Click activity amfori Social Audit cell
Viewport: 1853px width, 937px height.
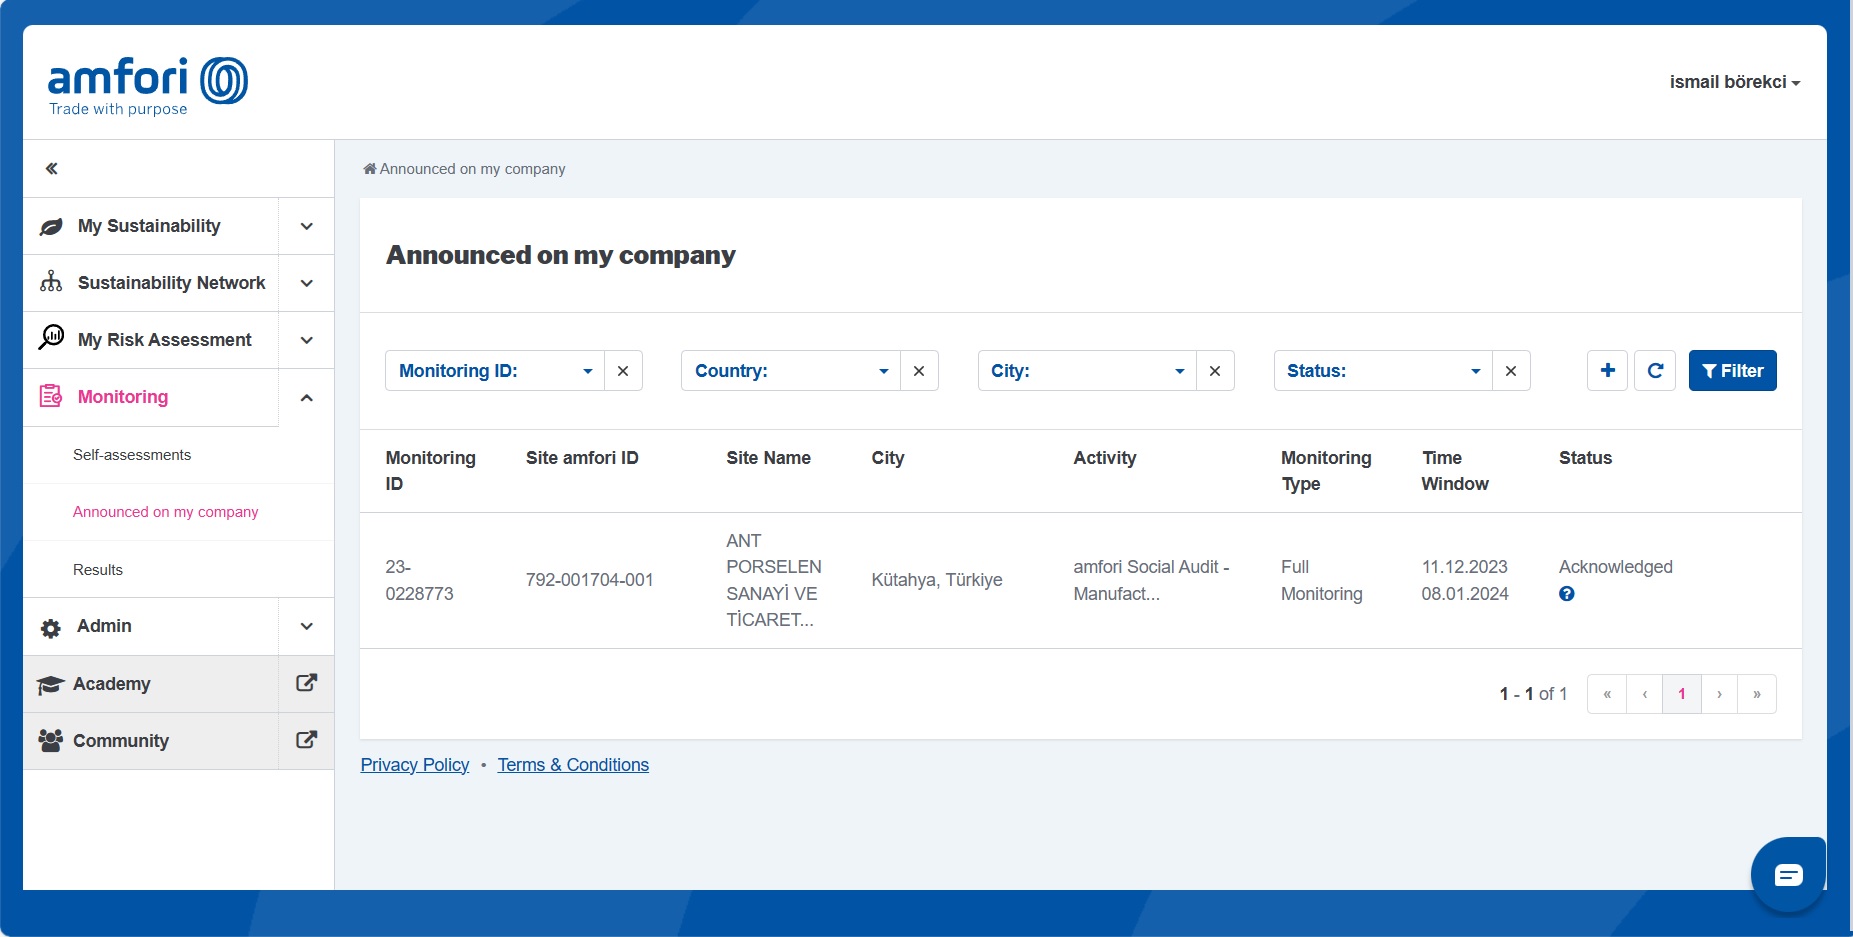coord(1151,580)
